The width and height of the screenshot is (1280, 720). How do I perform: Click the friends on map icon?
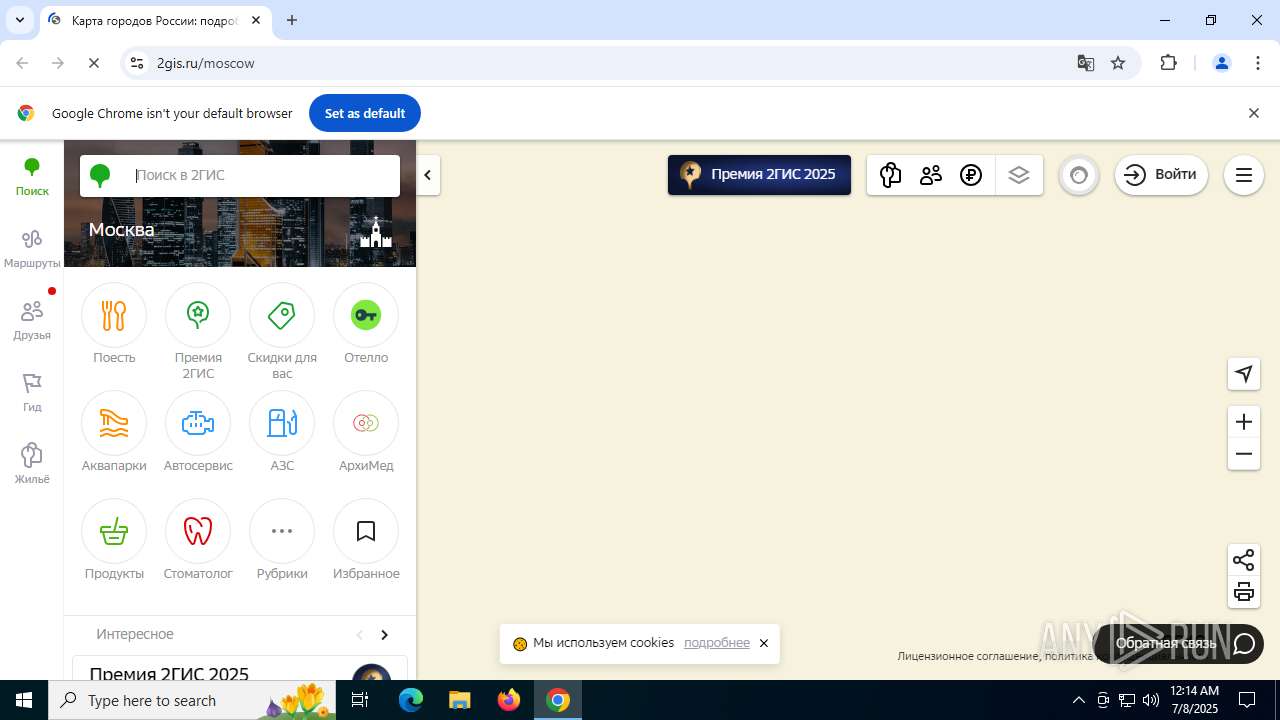[931, 175]
